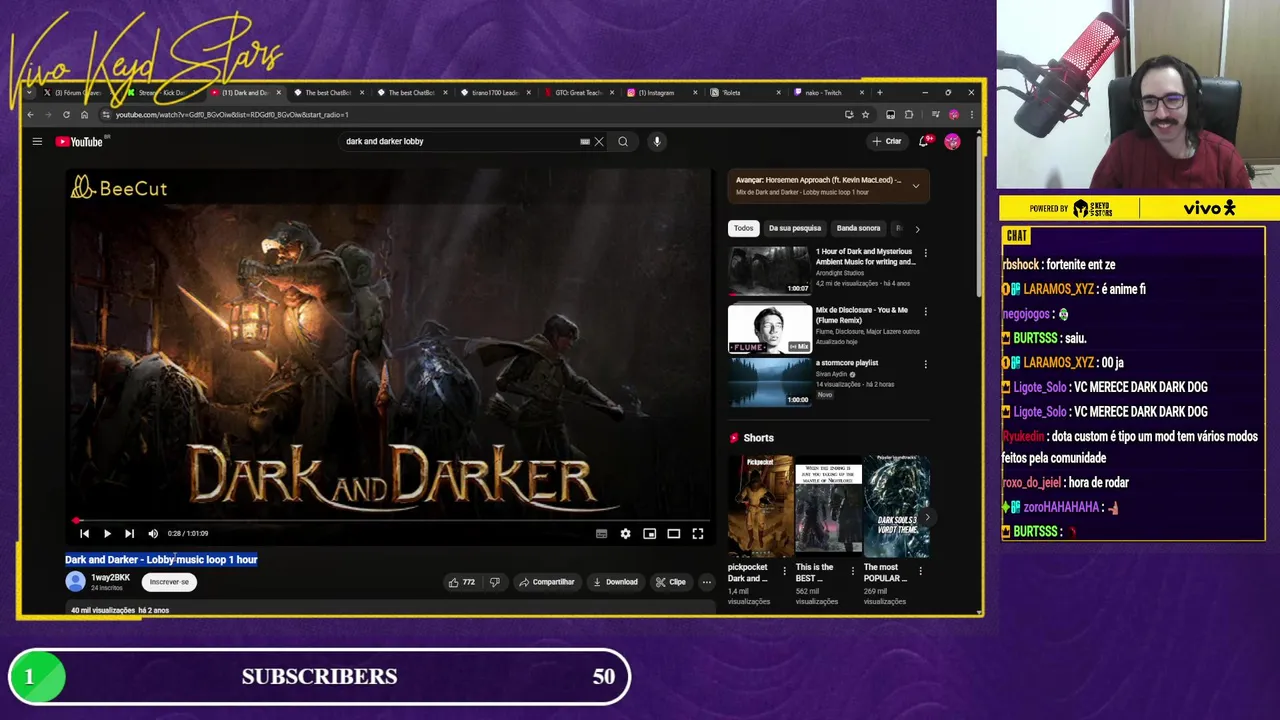This screenshot has height=720, width=1280.
Task: Open browser home button
Action: (84, 115)
